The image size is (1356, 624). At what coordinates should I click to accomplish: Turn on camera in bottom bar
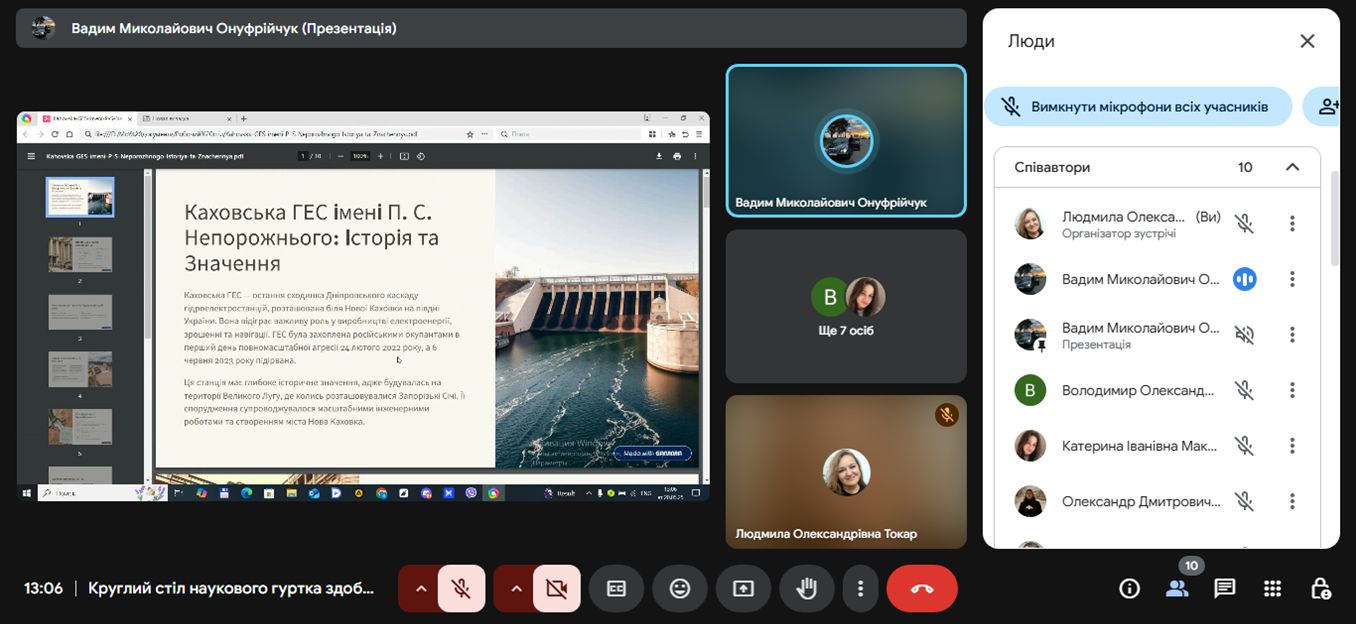557,589
